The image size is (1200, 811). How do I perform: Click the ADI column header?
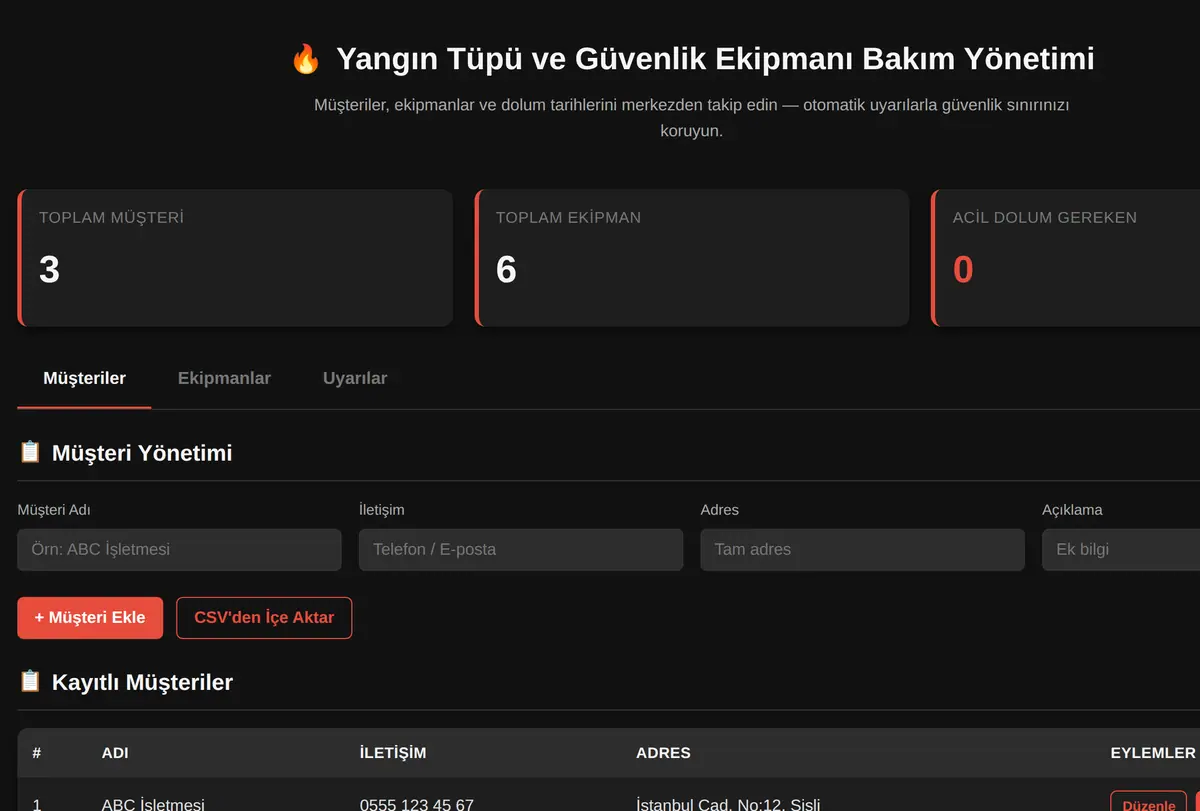coord(115,753)
